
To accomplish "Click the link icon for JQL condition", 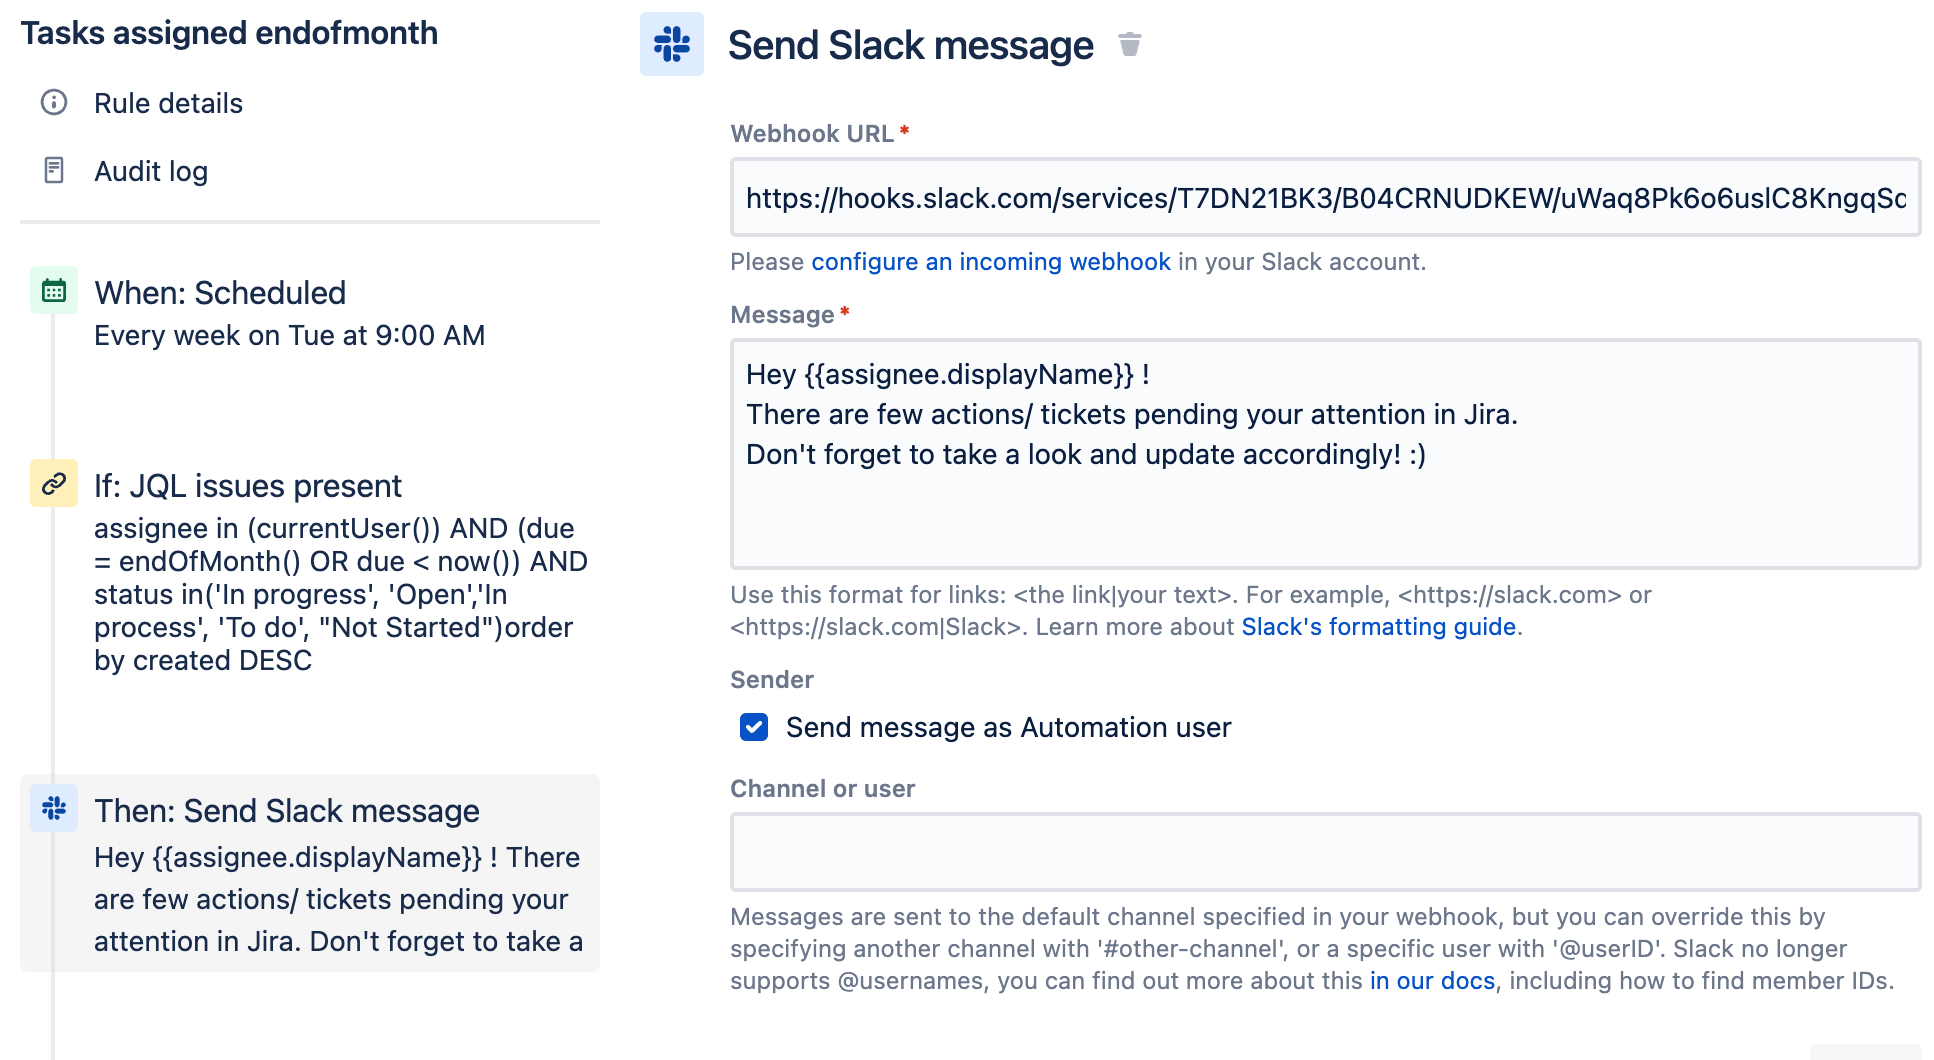I will 54,484.
